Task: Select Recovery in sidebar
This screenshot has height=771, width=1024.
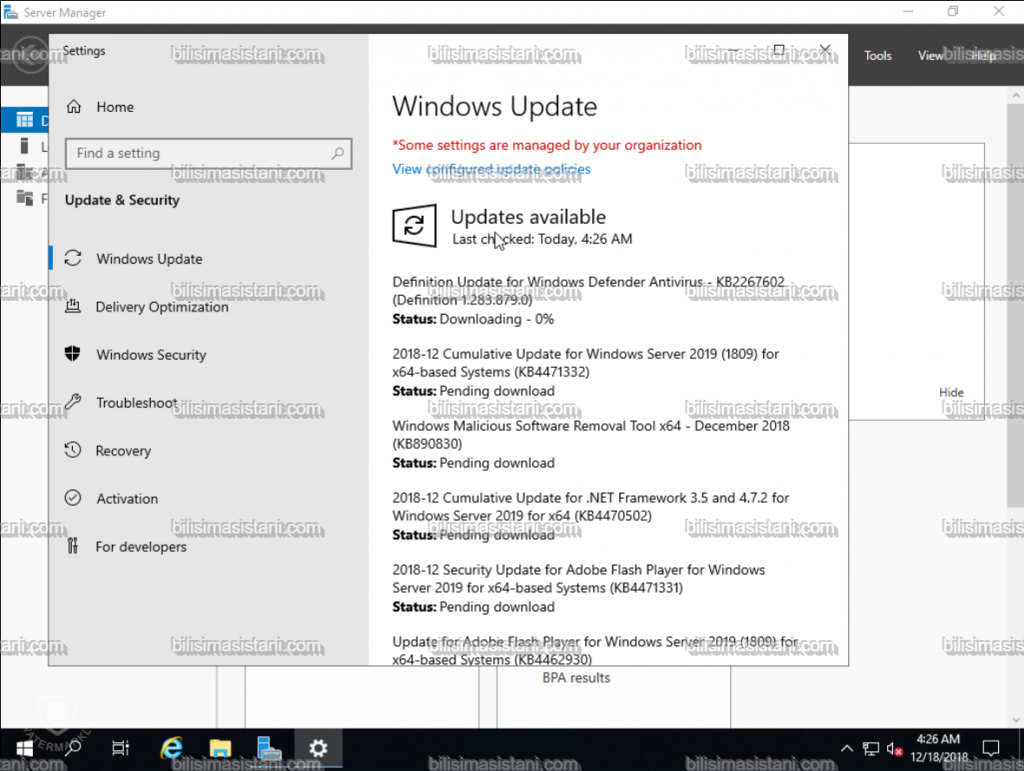Action: [123, 450]
